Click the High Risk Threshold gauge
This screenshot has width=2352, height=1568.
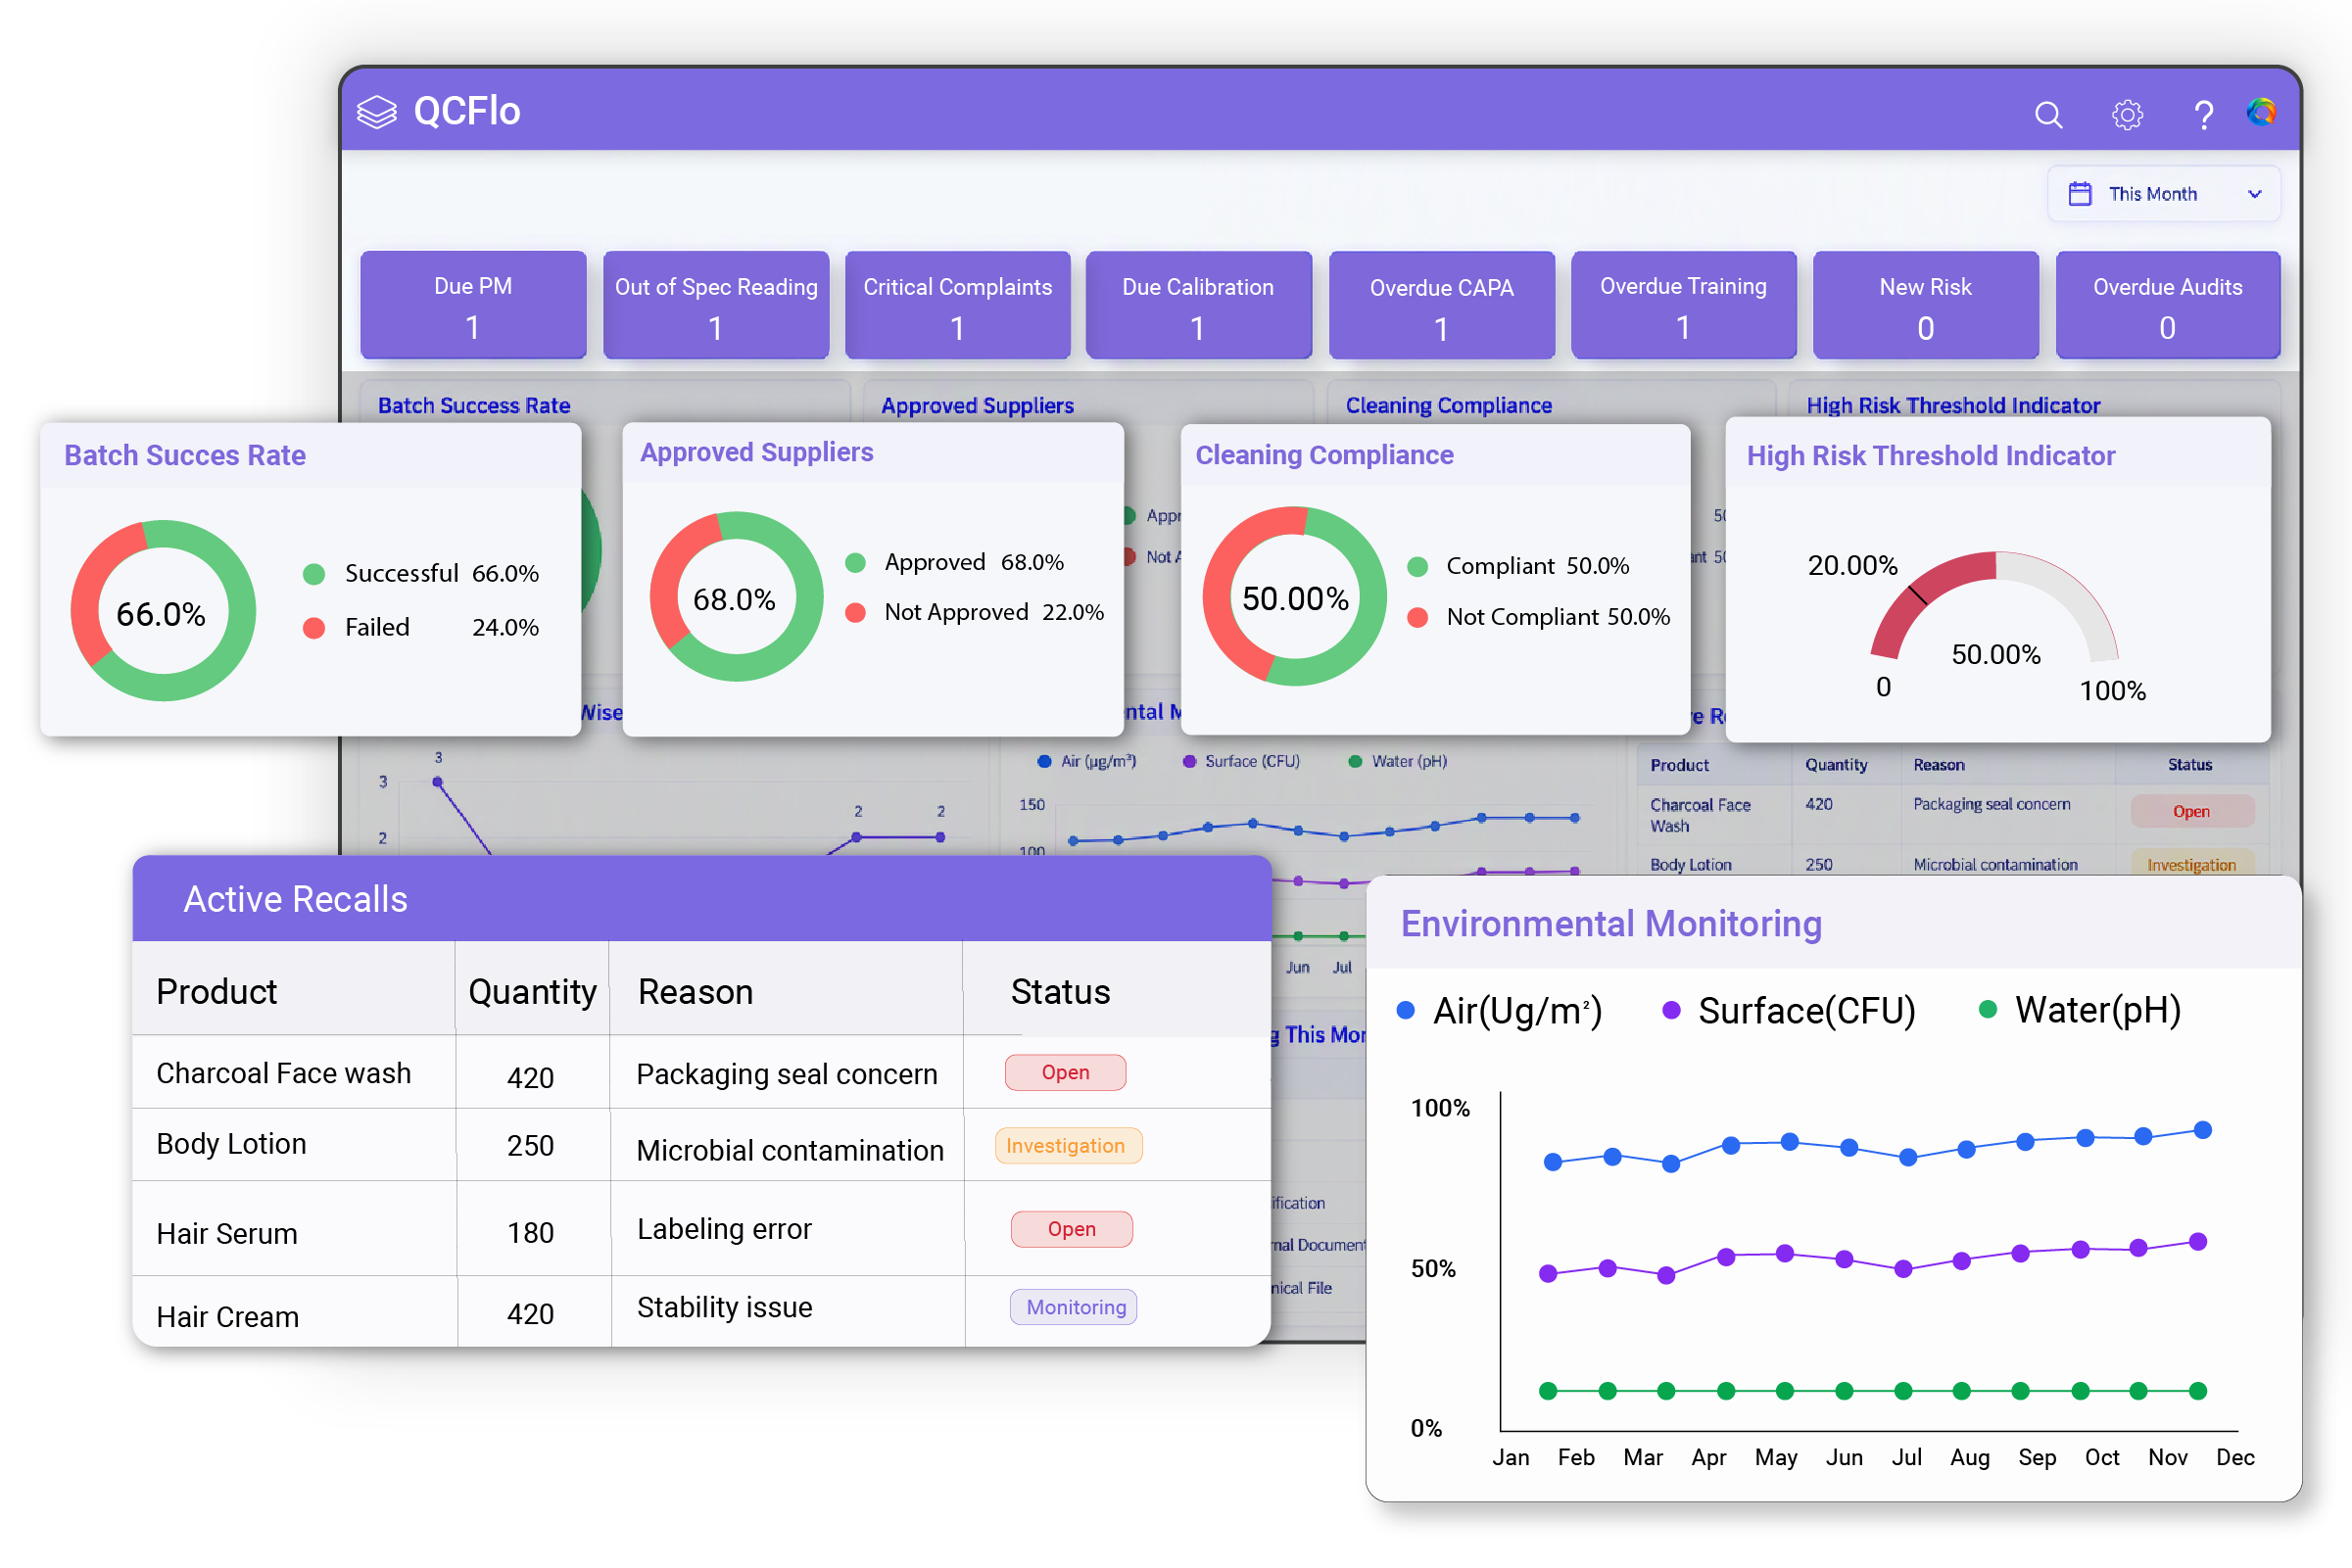point(1994,606)
